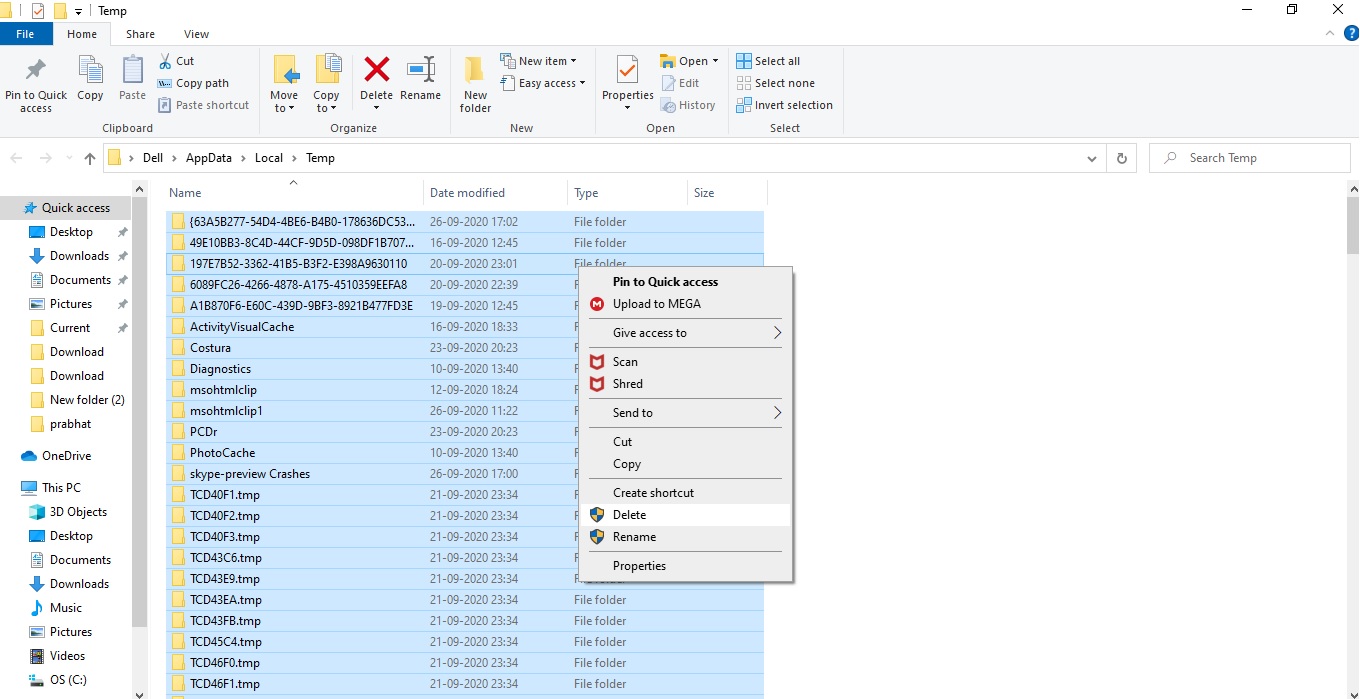Expand the New item dropdown
1360x699 pixels.
pyautogui.click(x=547, y=61)
